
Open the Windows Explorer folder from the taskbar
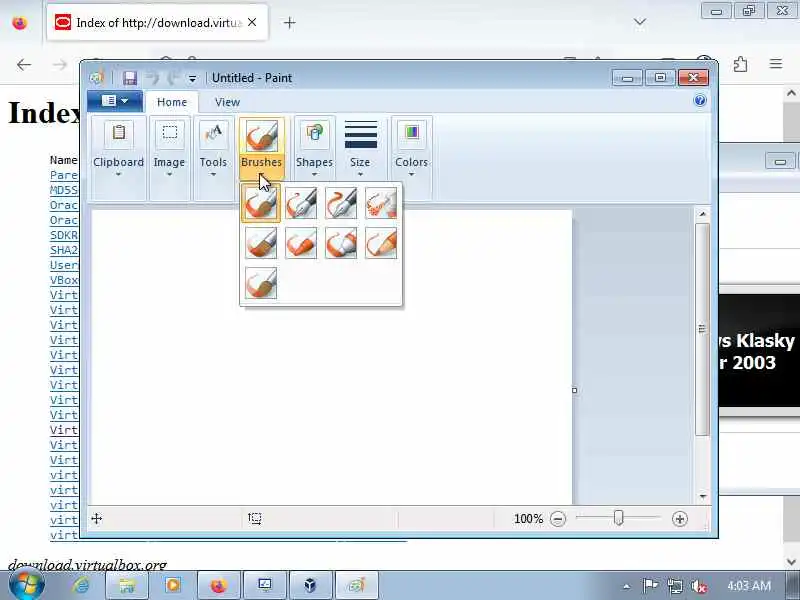127,585
